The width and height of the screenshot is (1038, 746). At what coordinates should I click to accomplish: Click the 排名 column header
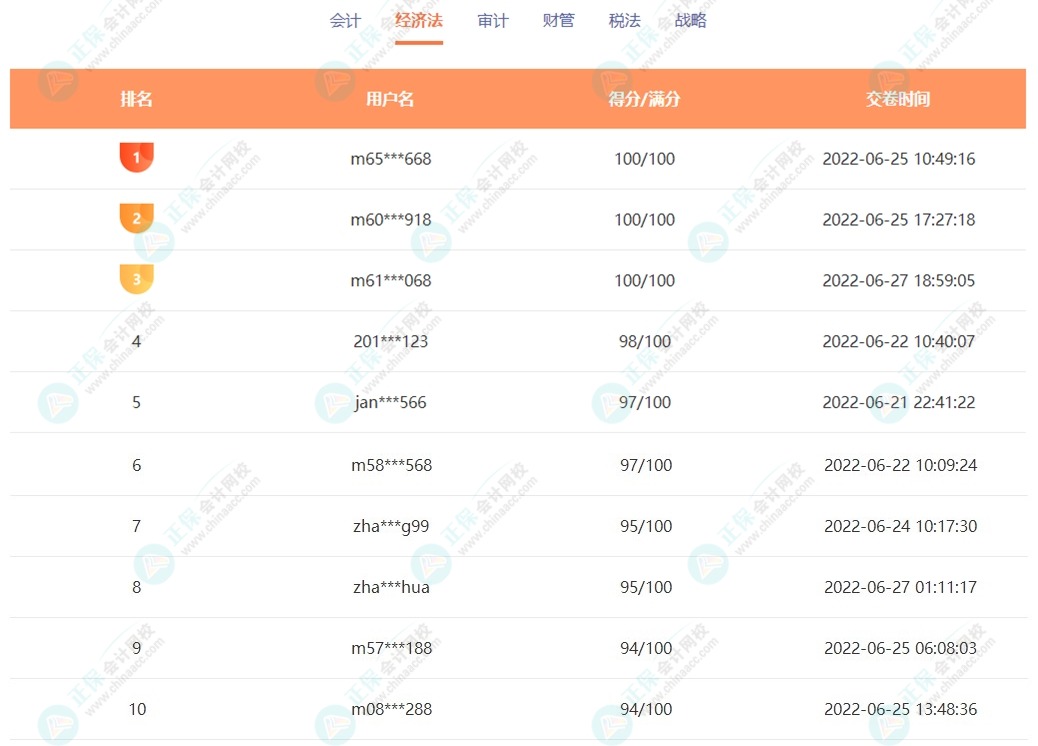pyautogui.click(x=136, y=99)
